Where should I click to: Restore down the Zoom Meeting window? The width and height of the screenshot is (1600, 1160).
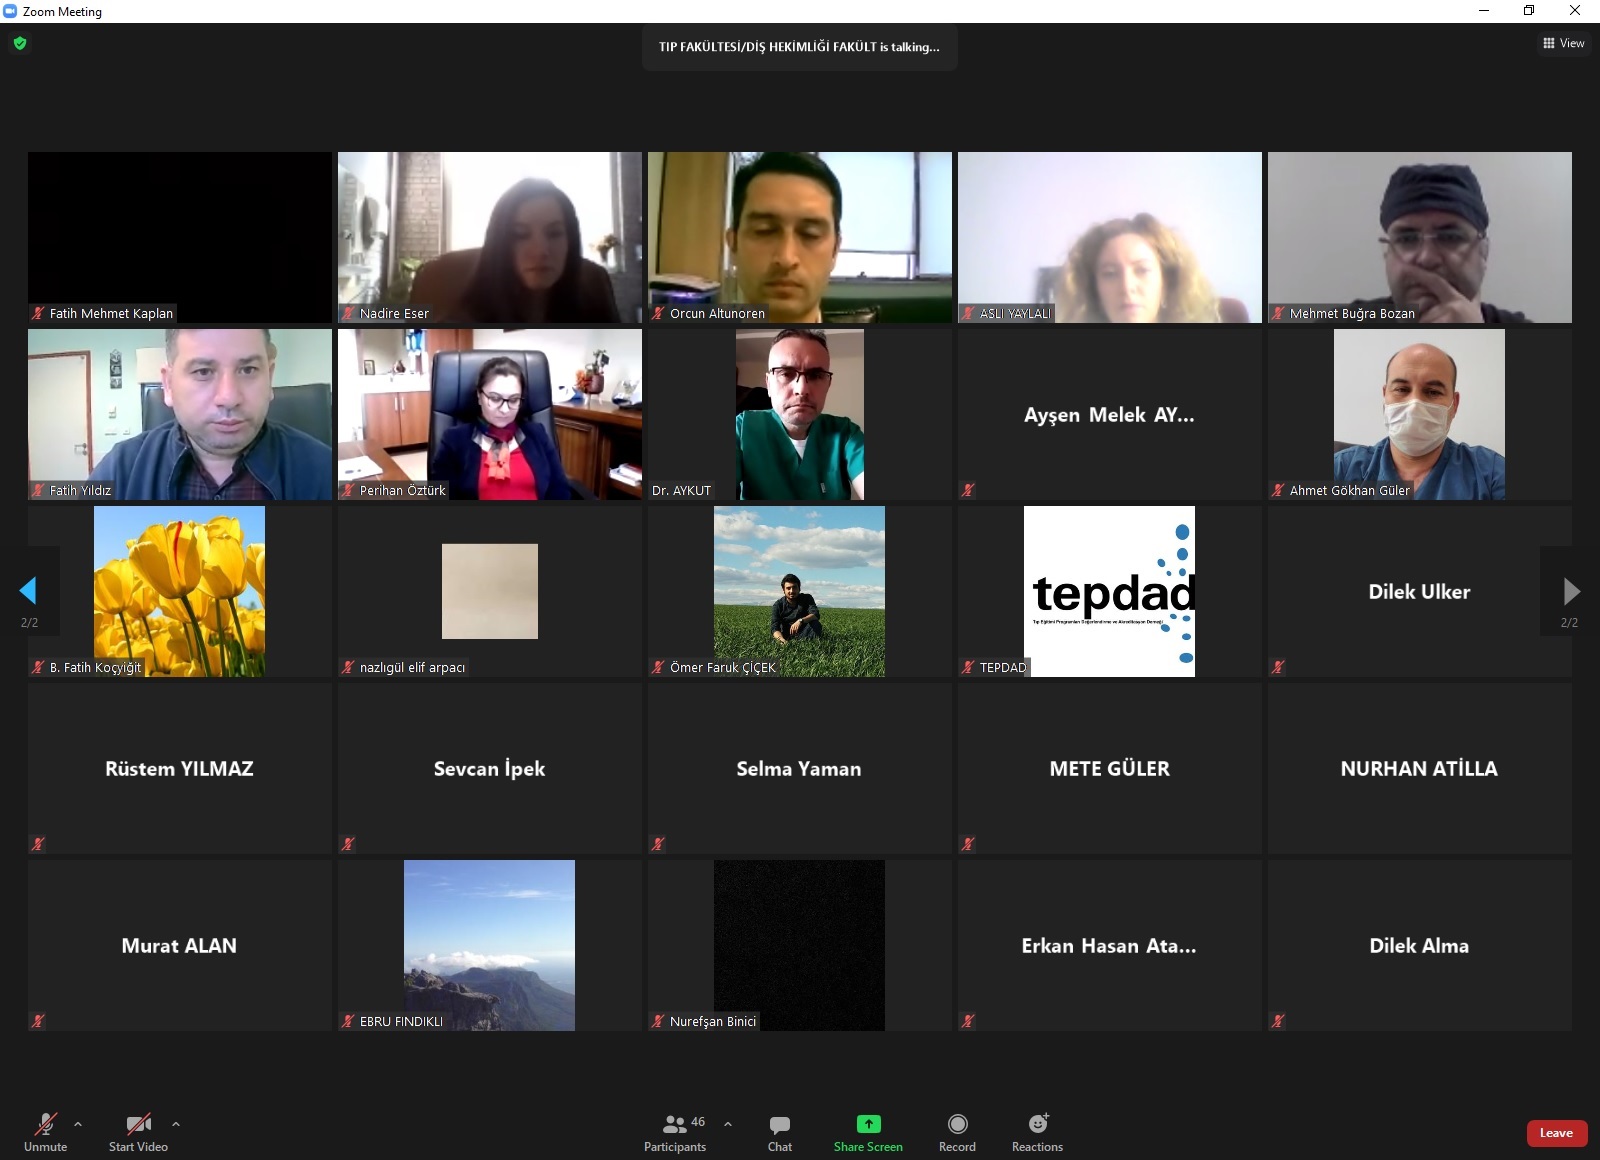(1529, 11)
